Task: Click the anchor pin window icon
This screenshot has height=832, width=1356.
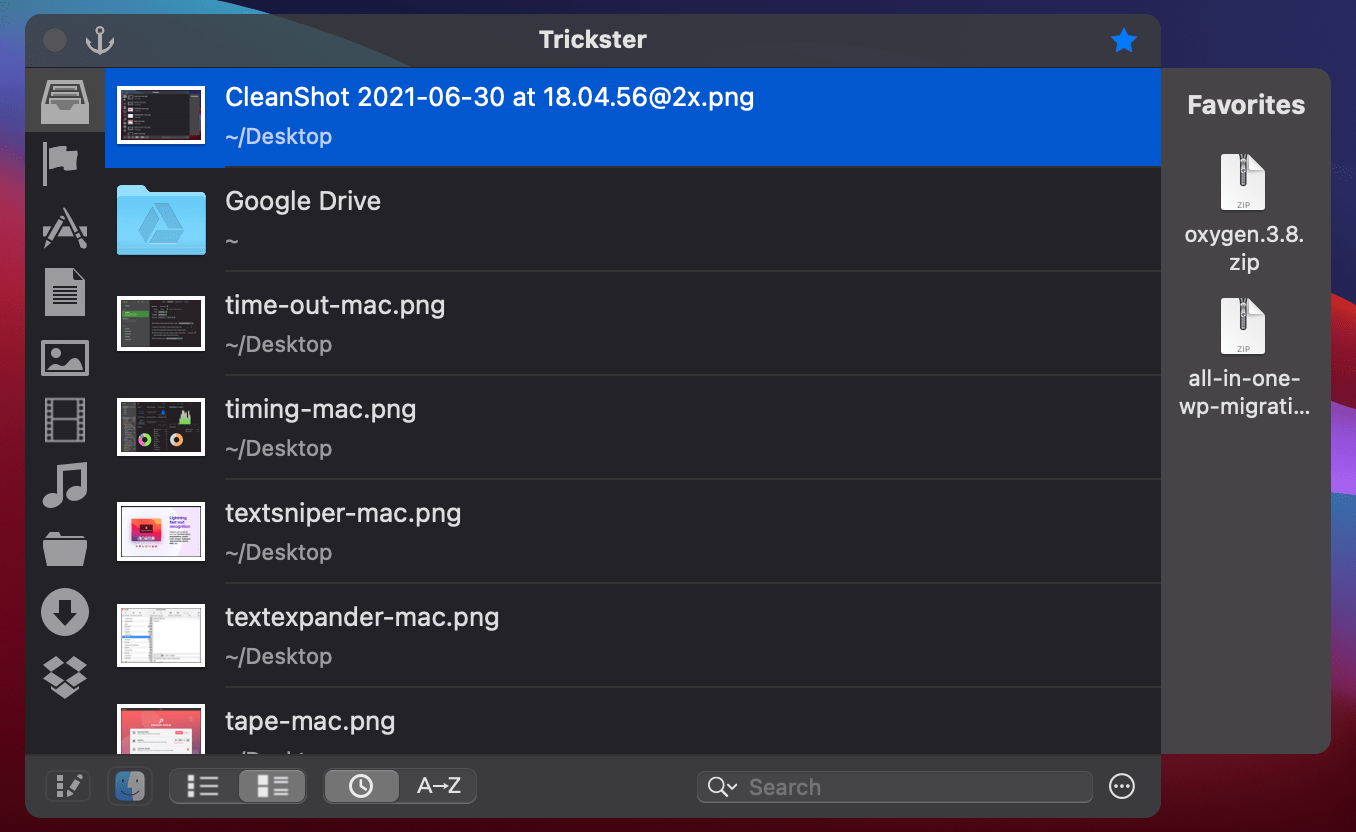Action: (x=99, y=40)
